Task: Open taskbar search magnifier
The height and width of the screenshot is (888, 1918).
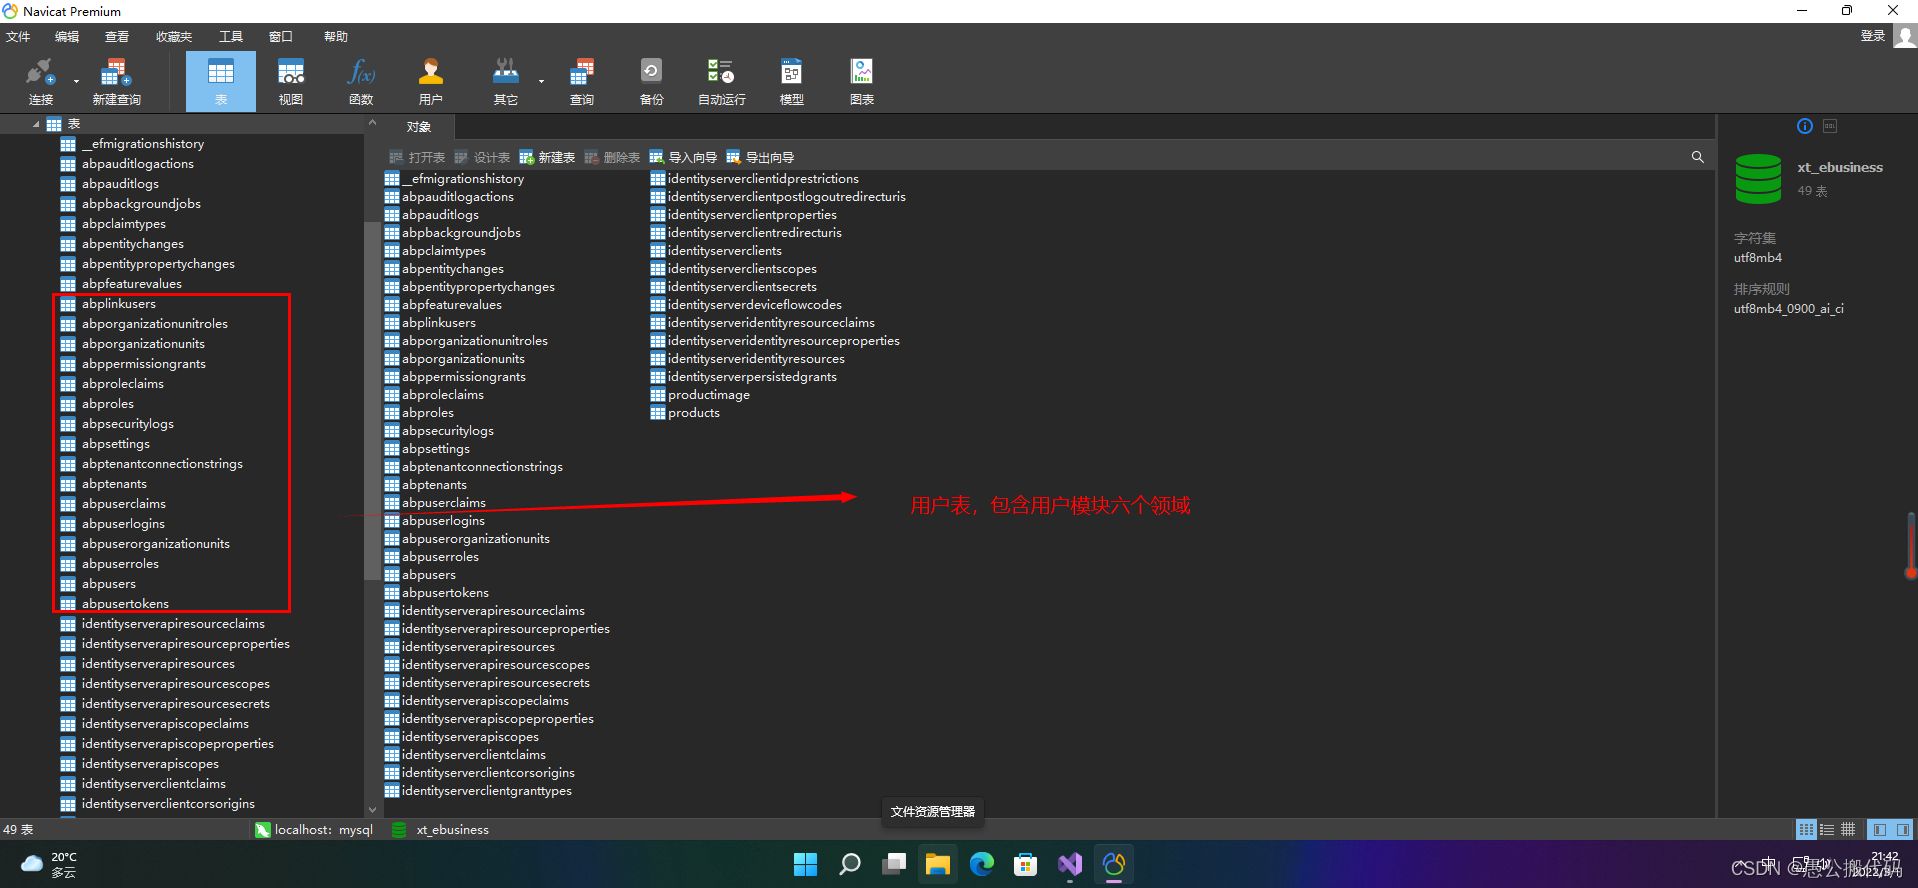Action: (850, 864)
